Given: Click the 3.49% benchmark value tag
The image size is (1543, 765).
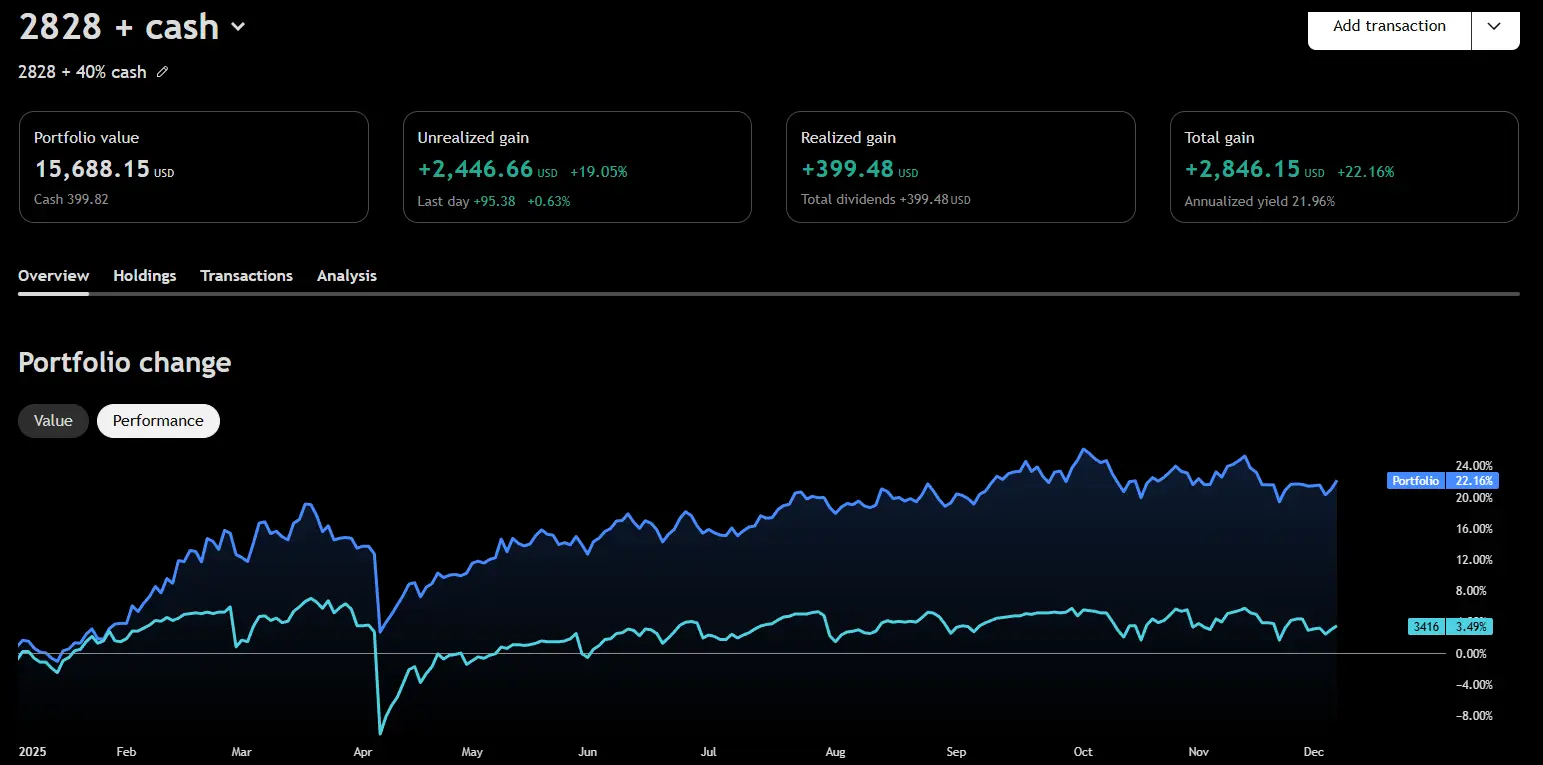Looking at the screenshot, I should point(1473,627).
